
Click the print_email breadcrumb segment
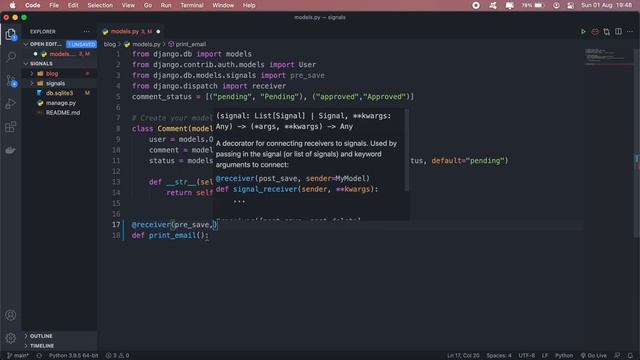[187, 44]
